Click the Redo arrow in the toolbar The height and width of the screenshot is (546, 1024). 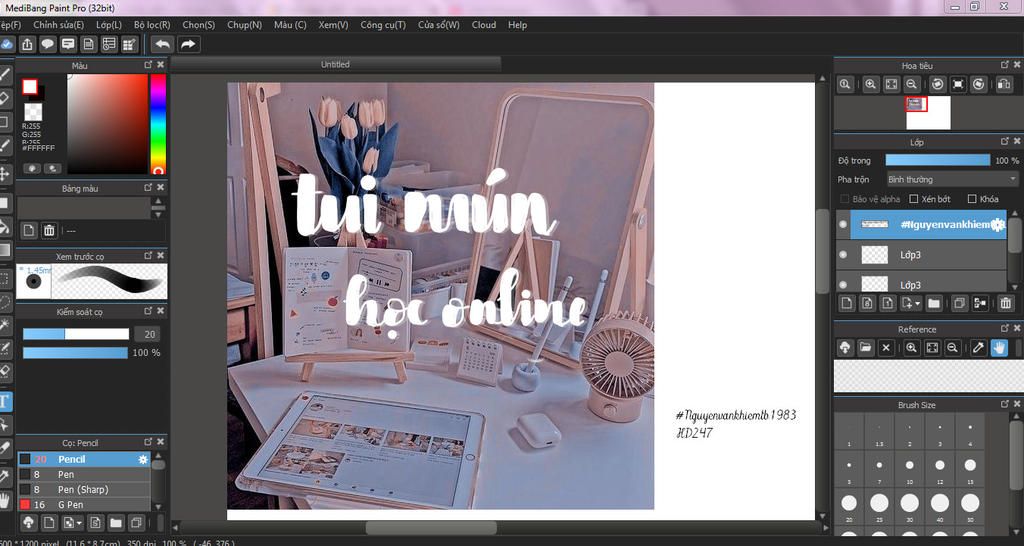187,44
